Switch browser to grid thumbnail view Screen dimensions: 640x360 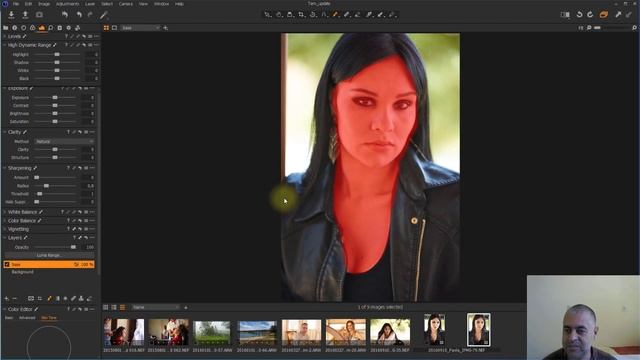[106, 307]
